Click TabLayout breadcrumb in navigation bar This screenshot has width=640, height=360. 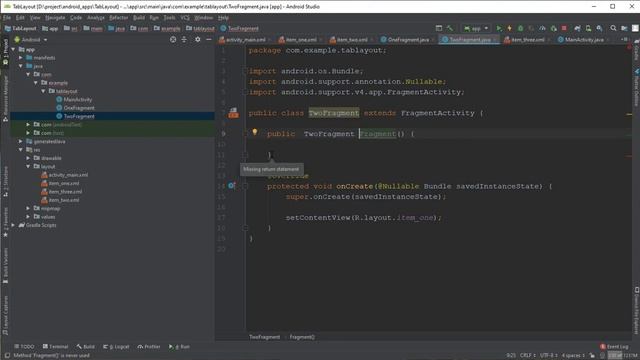(x=20, y=28)
